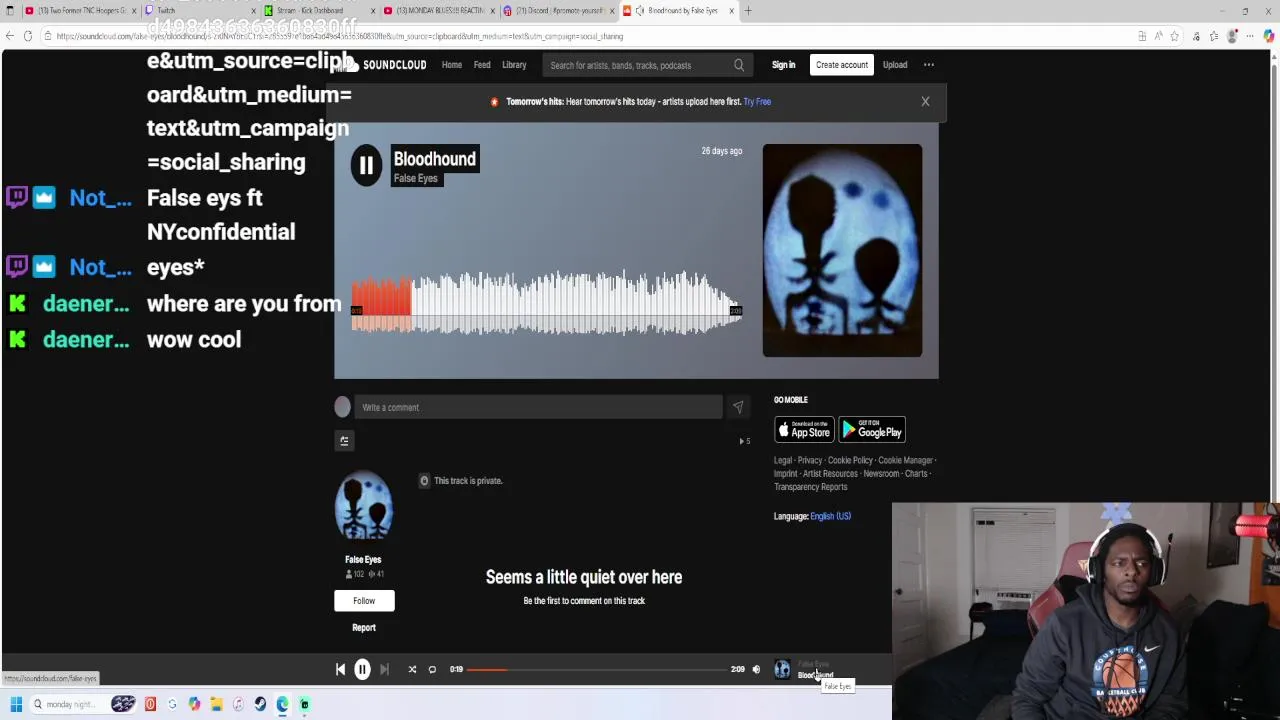
Task: Click the Sign in button
Action: (x=783, y=65)
